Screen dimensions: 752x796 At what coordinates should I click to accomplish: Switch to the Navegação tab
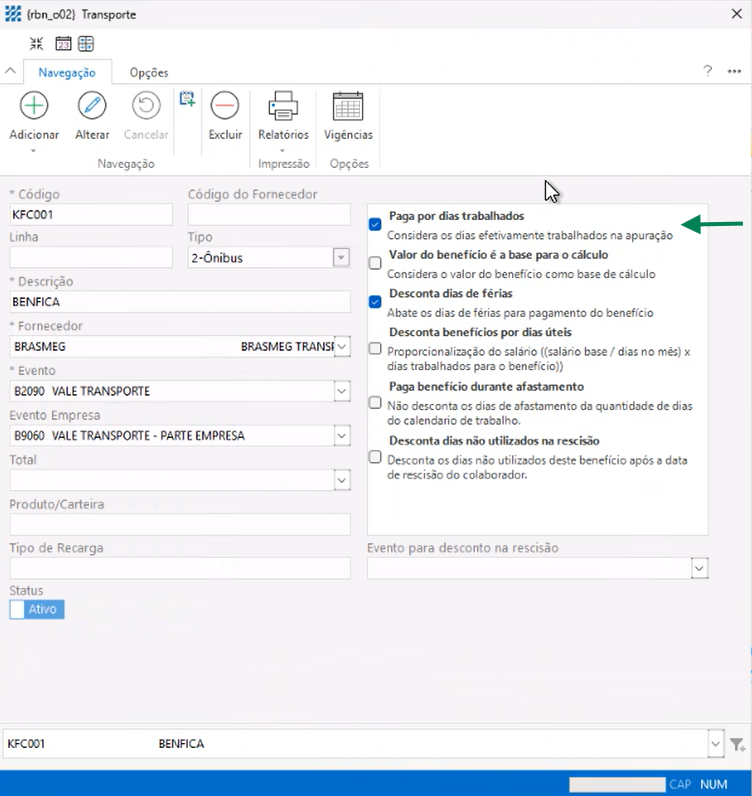coord(67,73)
